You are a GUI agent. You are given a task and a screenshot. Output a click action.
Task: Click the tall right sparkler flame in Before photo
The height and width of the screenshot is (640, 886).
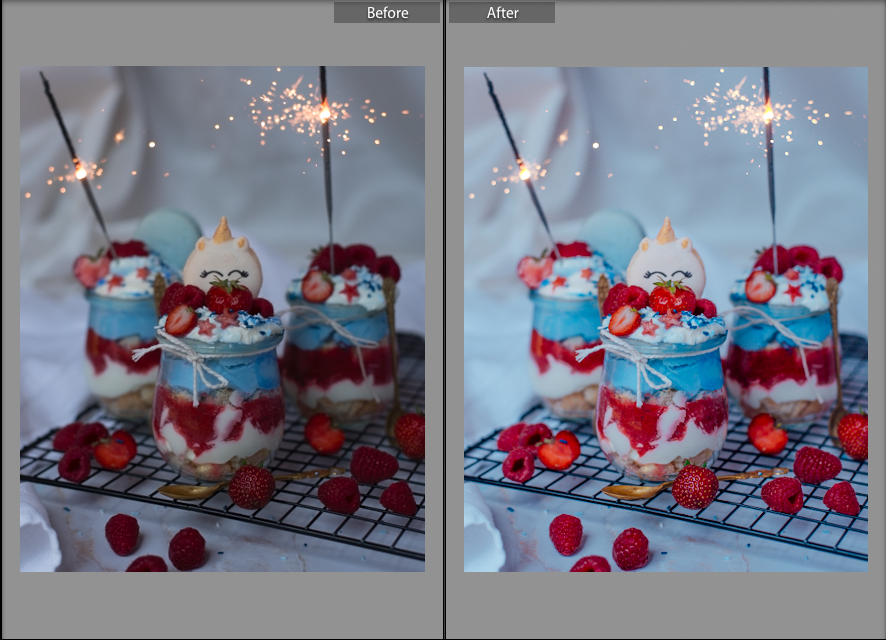(325, 112)
